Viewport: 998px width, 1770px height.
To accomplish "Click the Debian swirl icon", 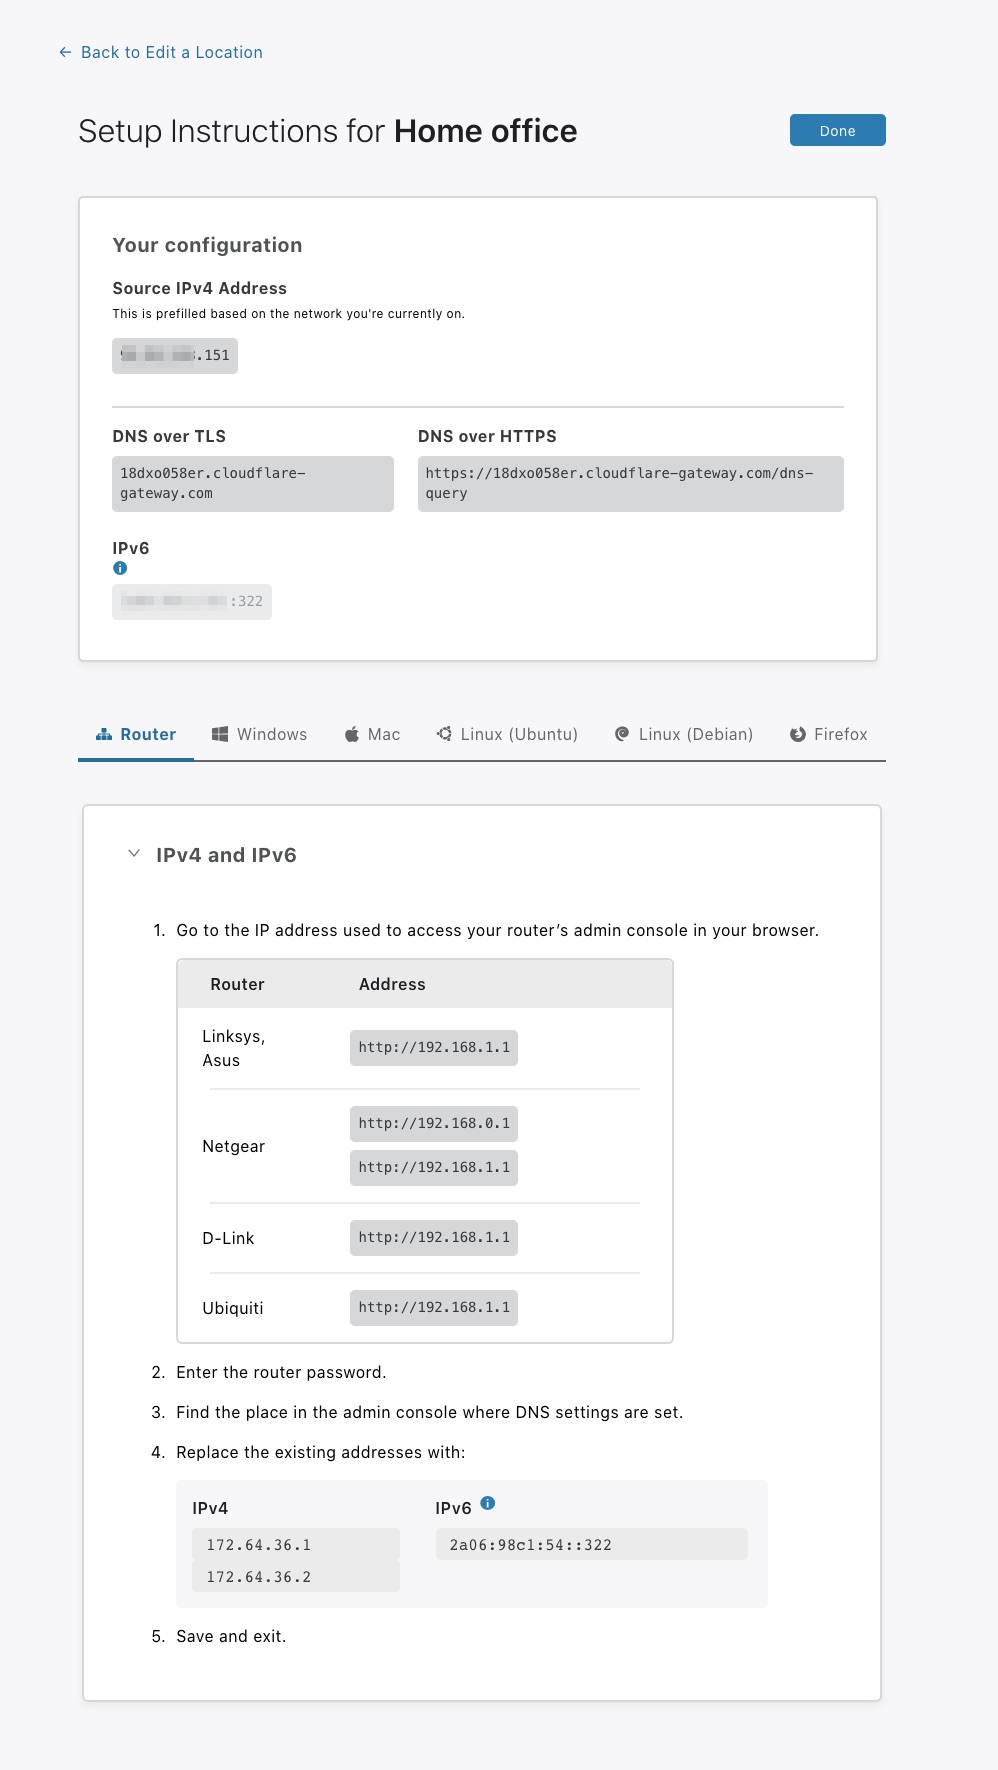I will click(x=622, y=734).
